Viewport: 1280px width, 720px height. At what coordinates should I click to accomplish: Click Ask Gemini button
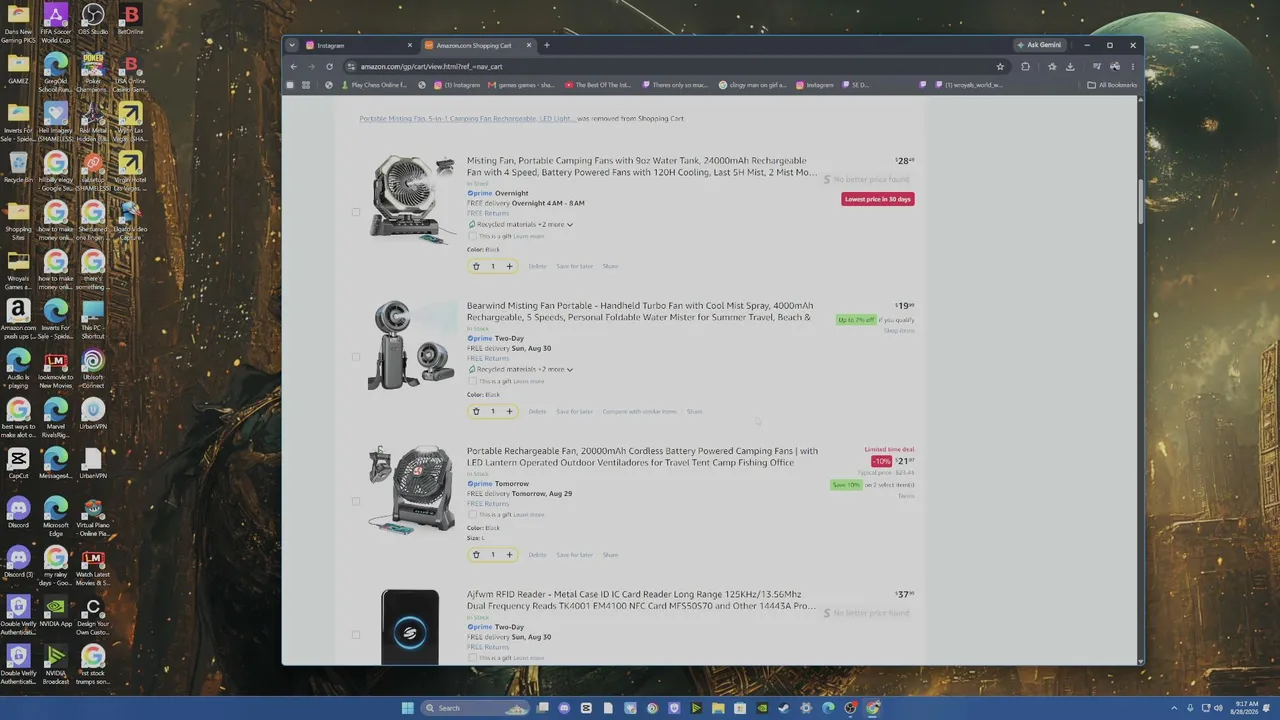tap(1039, 45)
